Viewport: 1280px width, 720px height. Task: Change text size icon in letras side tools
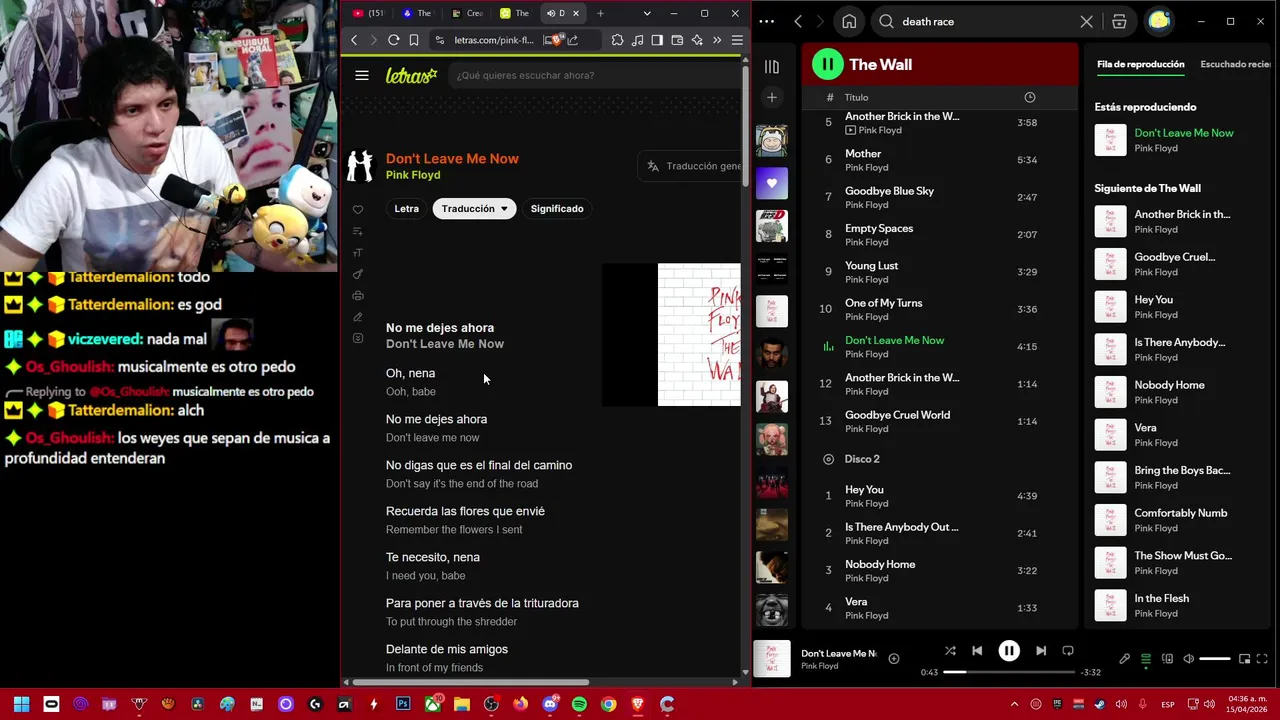pos(358,253)
